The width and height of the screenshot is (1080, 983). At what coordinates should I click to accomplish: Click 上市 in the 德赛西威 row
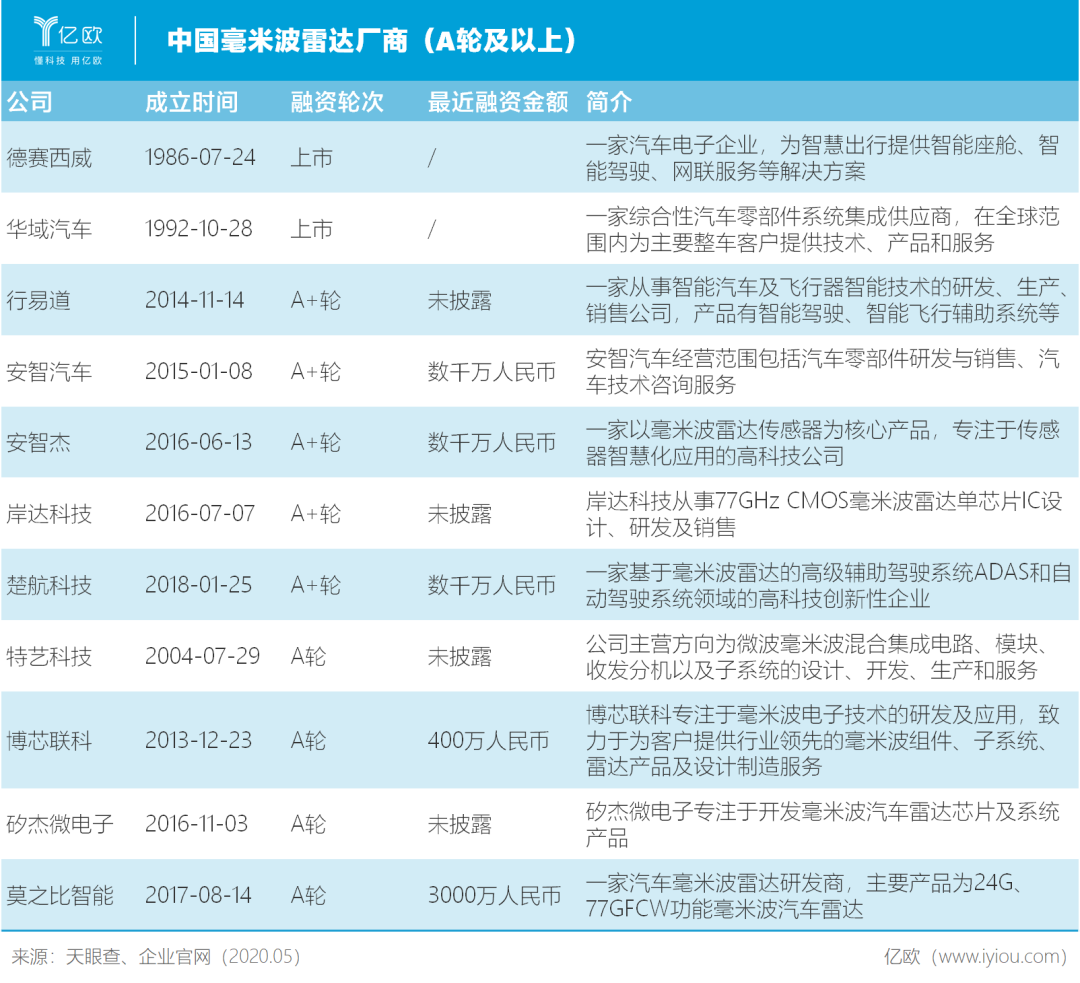[311, 158]
